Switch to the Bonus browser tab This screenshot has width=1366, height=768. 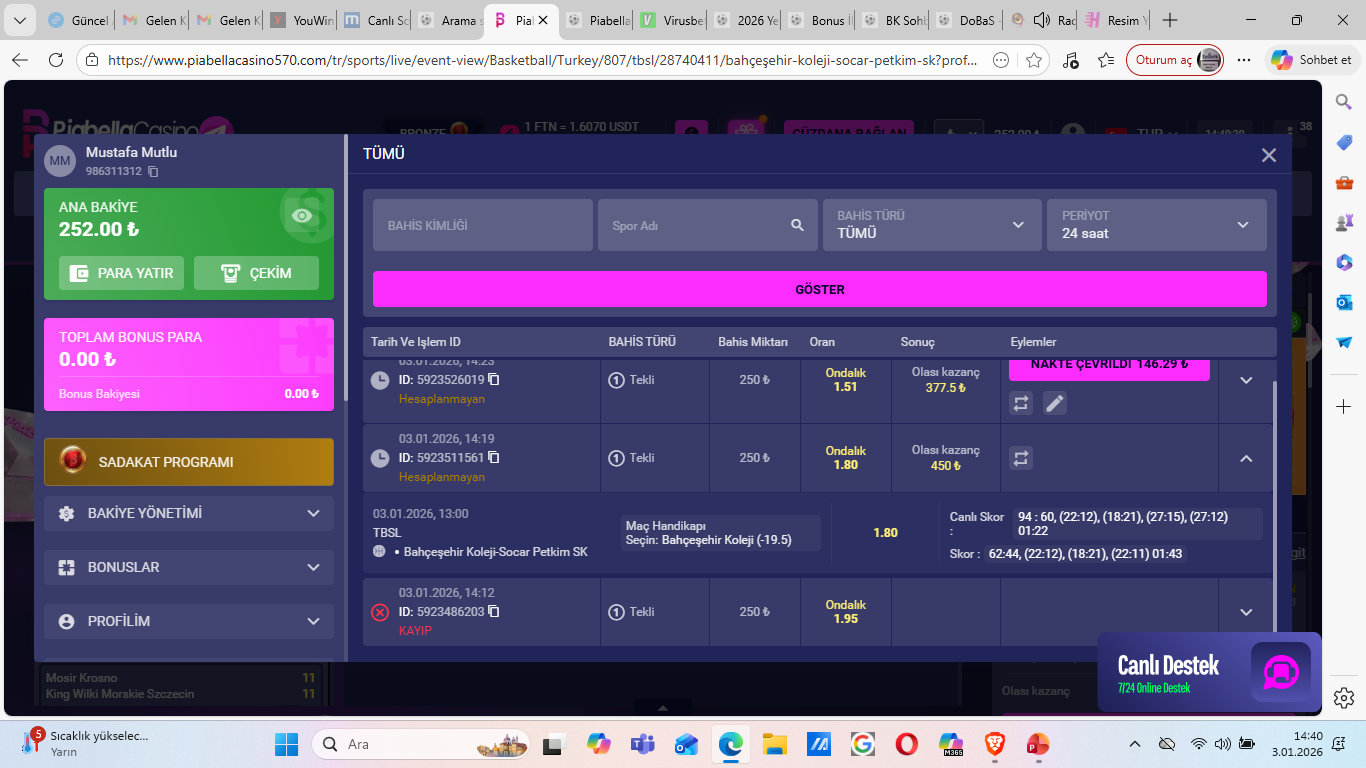[820, 20]
